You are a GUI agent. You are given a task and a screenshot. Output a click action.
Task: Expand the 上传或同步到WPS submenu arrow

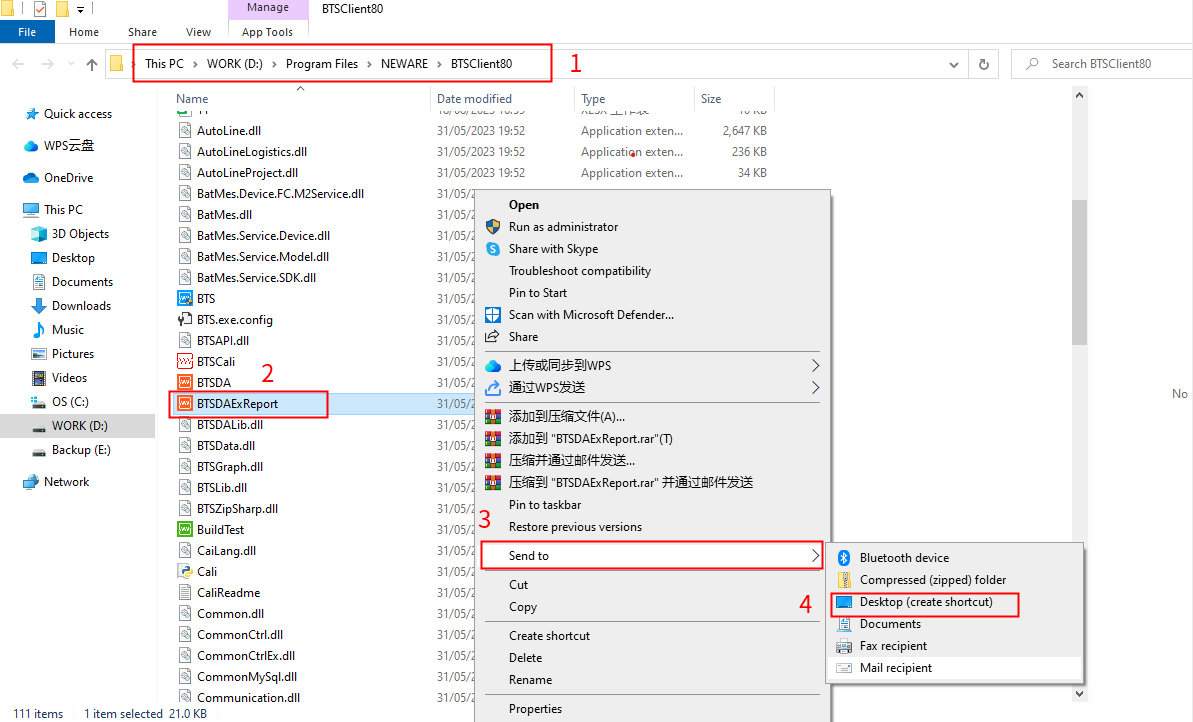click(x=816, y=365)
